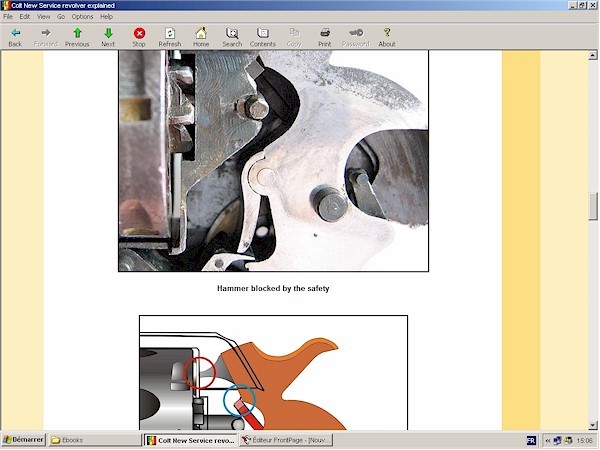Switch to Éditeur FrontPage taskbar window
This screenshot has height=450, width=600.
click(x=286, y=440)
